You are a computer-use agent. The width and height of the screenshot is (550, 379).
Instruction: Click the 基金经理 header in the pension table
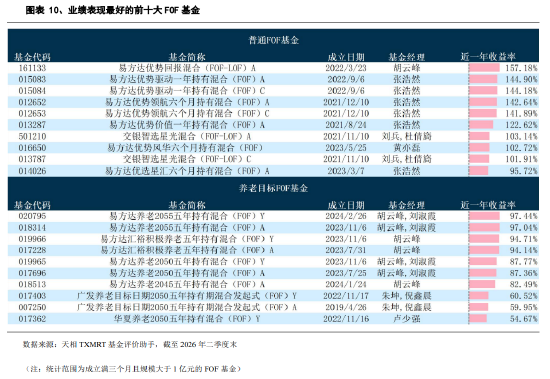click(x=407, y=205)
